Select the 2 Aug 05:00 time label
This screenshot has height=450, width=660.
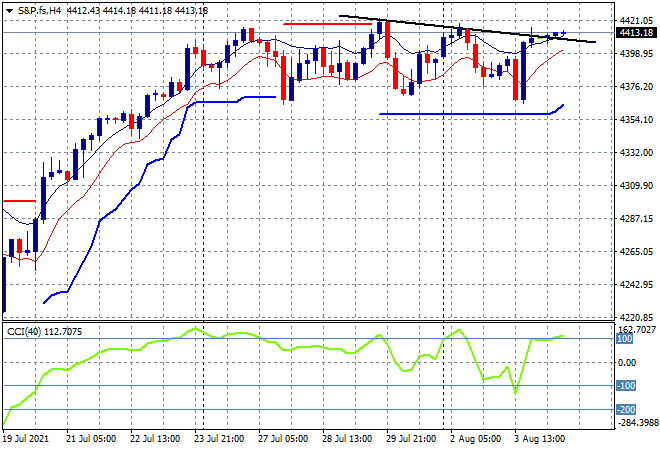click(476, 439)
